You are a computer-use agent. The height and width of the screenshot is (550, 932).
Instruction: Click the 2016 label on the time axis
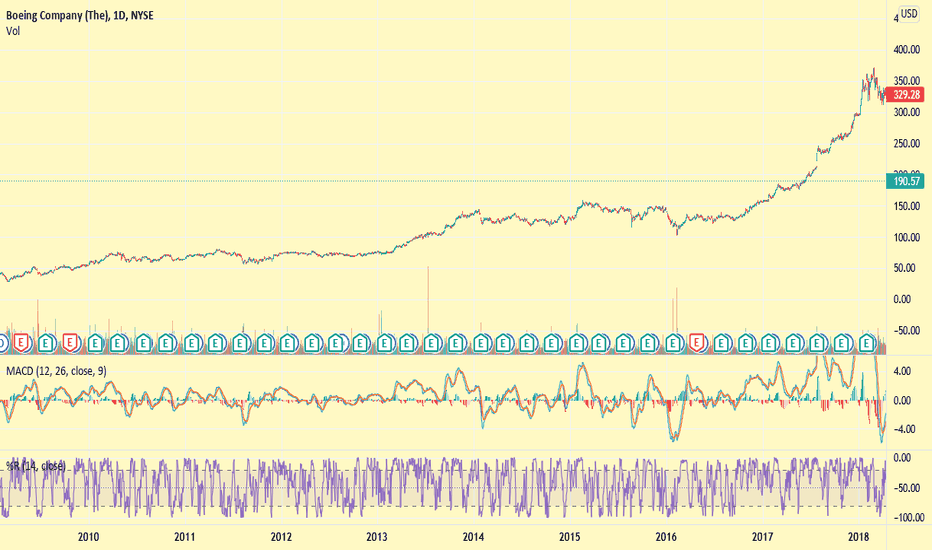point(666,537)
